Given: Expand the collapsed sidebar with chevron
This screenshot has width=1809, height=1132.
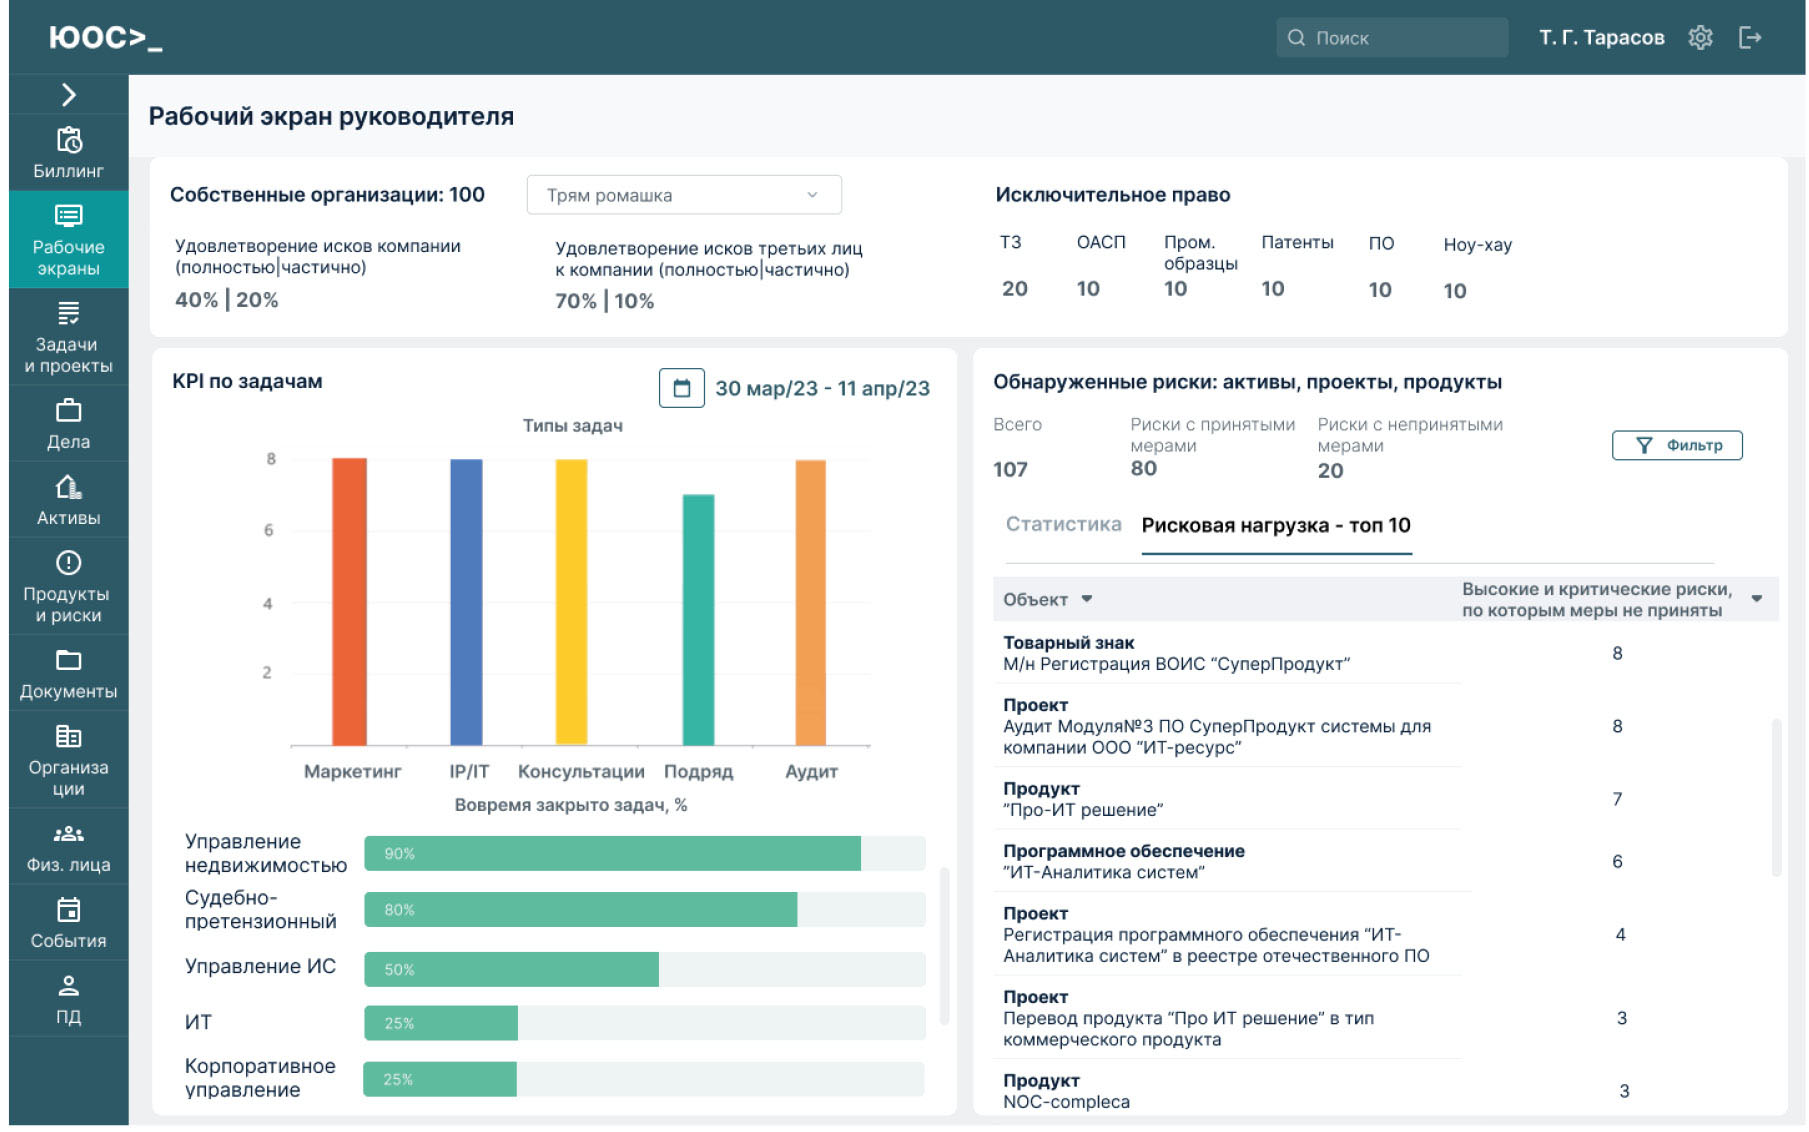Looking at the screenshot, I should pos(68,95).
